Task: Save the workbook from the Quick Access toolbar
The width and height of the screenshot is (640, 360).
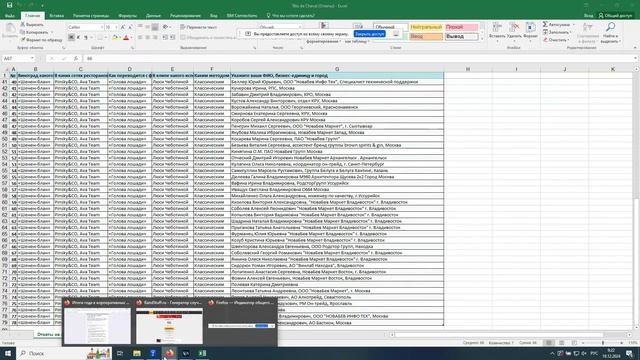Action: [9, 5]
